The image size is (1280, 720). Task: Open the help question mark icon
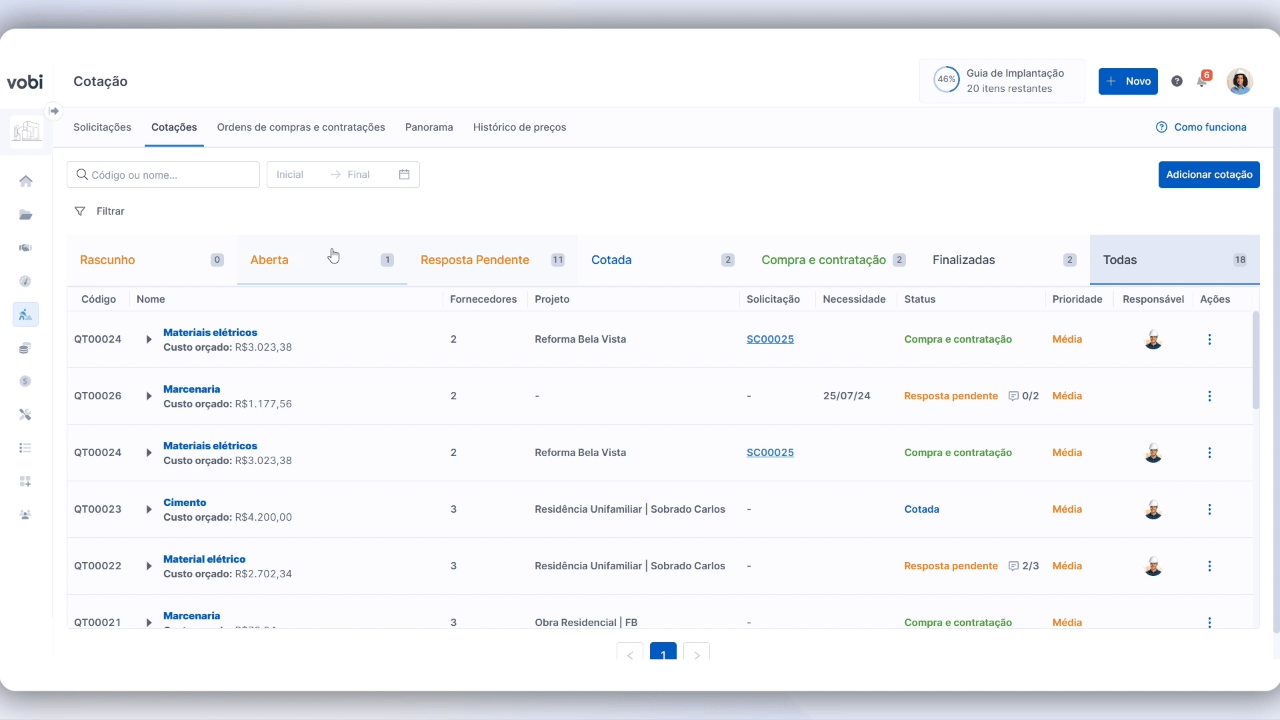tap(1177, 81)
